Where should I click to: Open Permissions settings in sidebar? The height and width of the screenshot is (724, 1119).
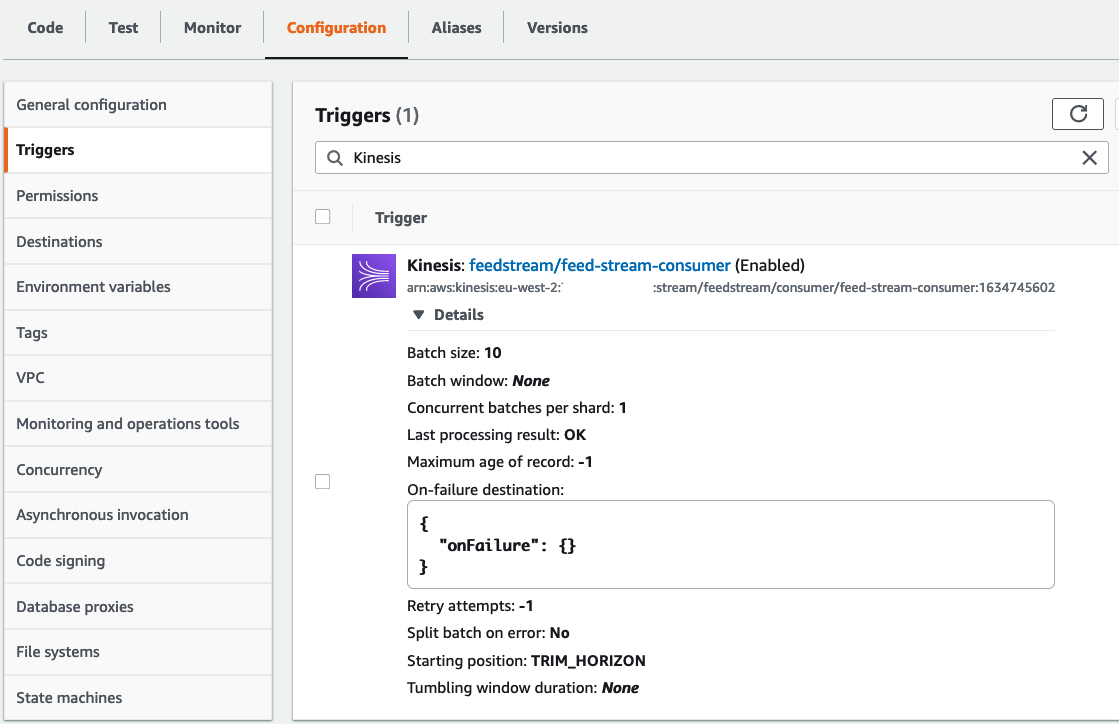(x=138, y=195)
